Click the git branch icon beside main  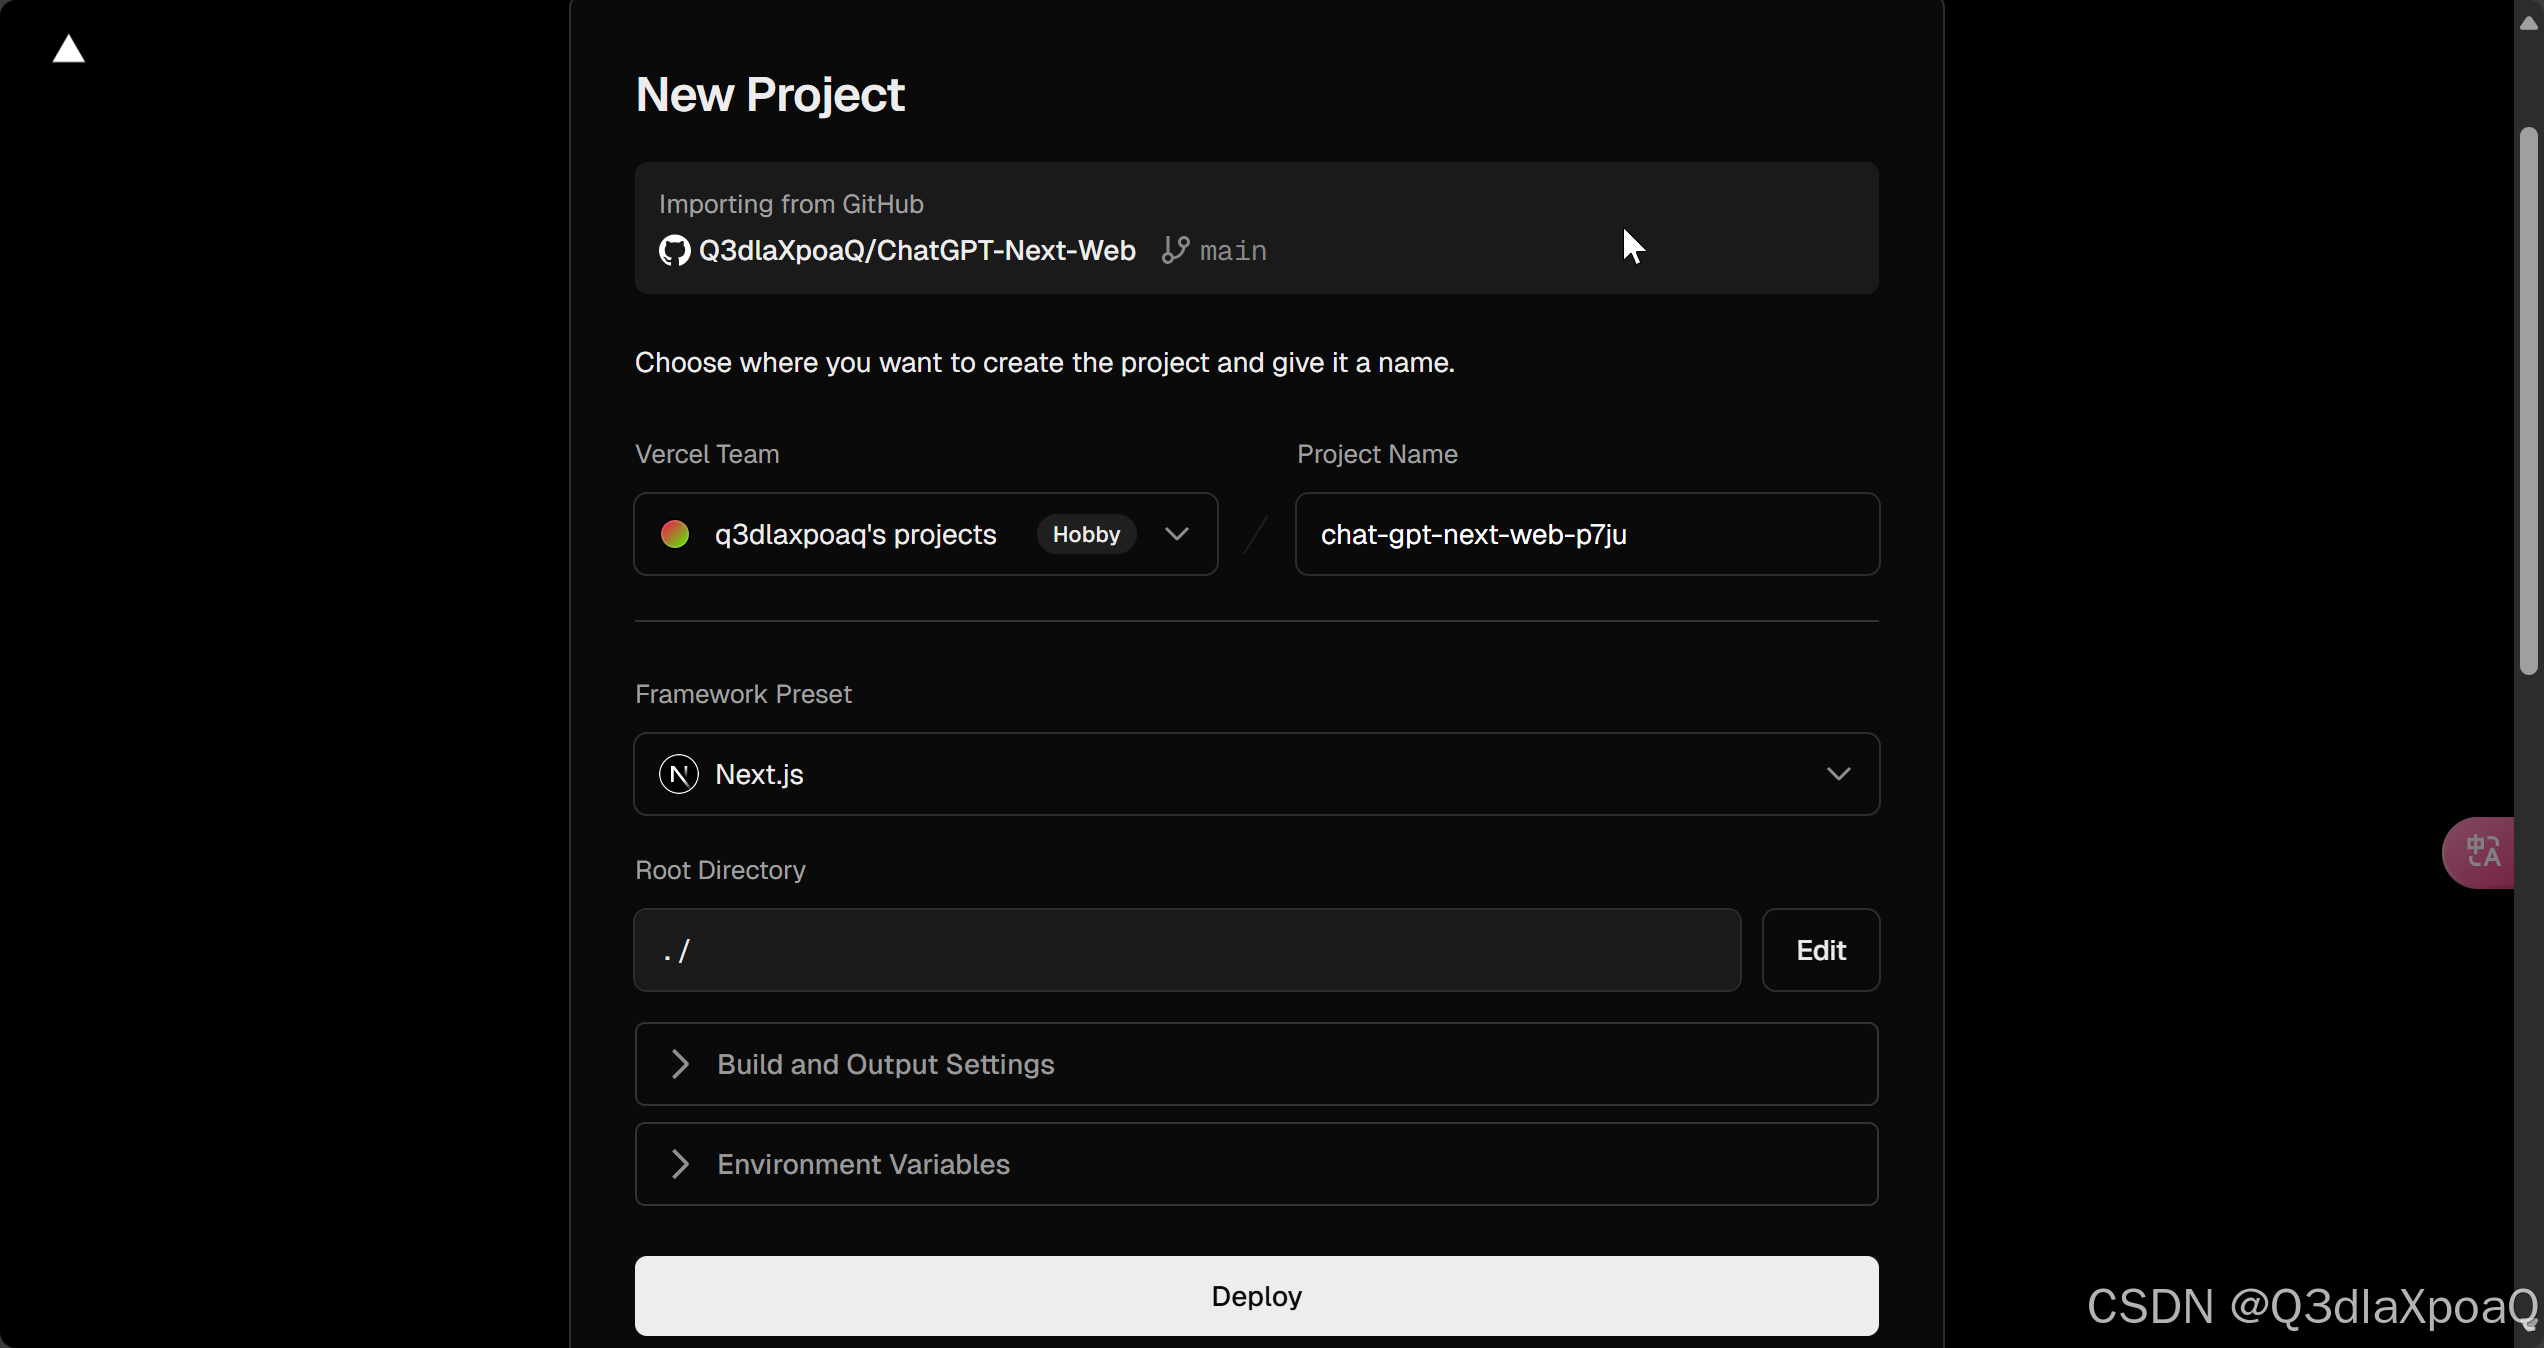click(1175, 250)
